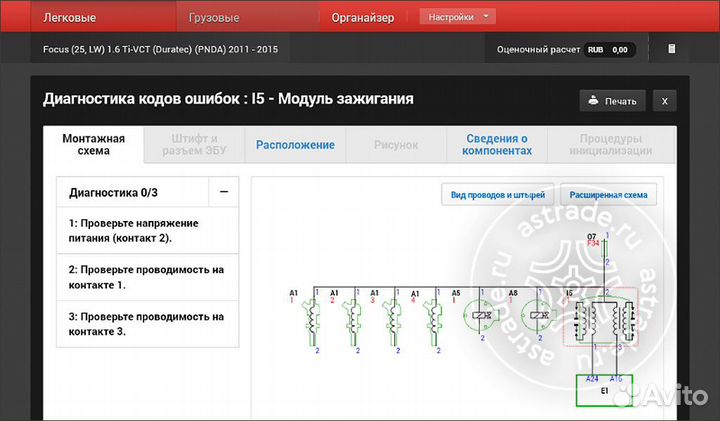Viewport: 720px width, 421px height.
Task: Click the calculator icon in the header
Action: coord(671,48)
